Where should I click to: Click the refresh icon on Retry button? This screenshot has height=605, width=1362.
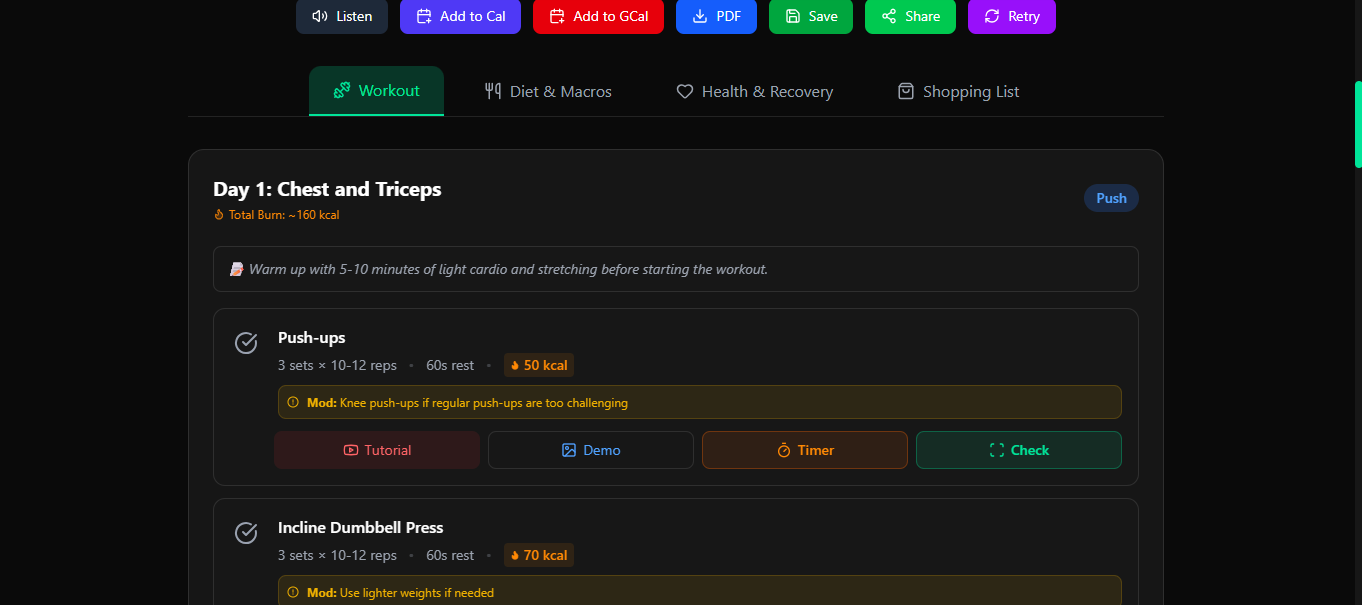(991, 16)
